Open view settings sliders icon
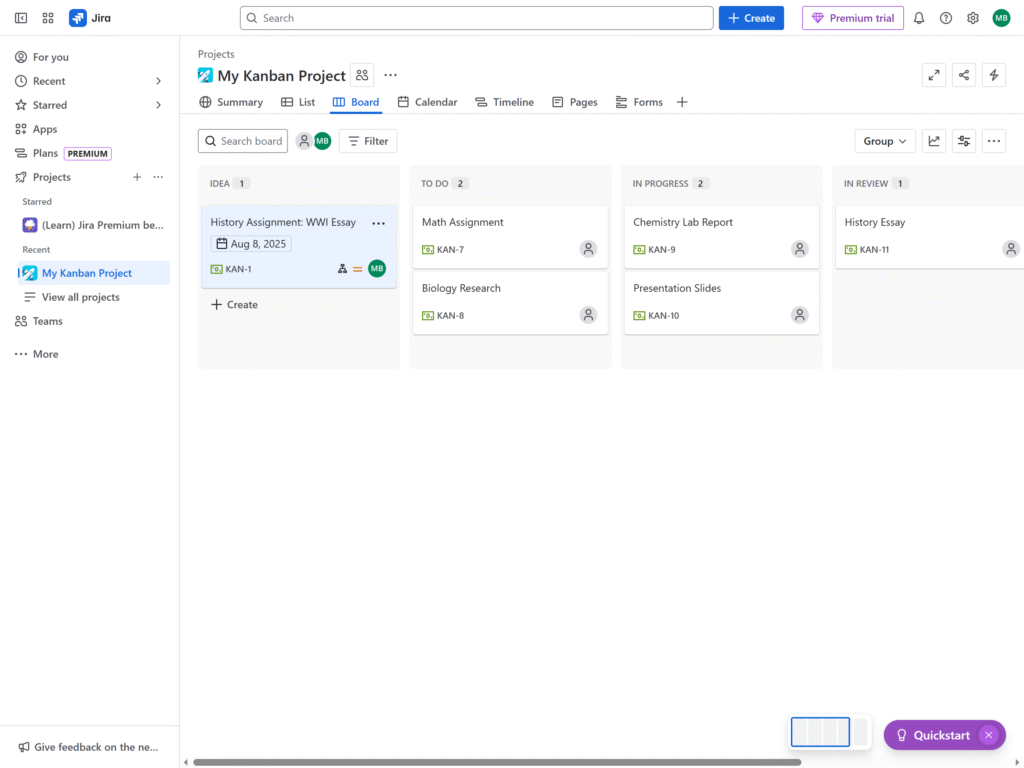The height and width of the screenshot is (768, 1024). click(x=964, y=141)
